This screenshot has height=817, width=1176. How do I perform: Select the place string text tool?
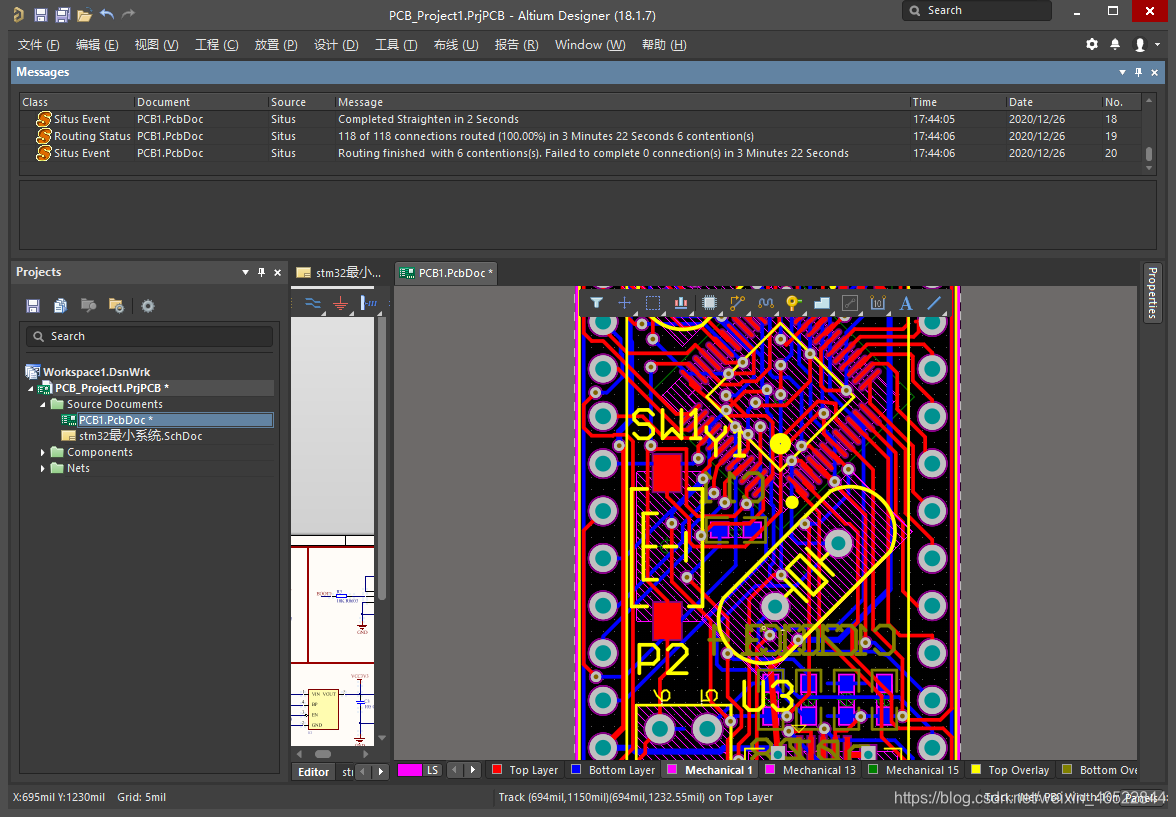(x=906, y=303)
